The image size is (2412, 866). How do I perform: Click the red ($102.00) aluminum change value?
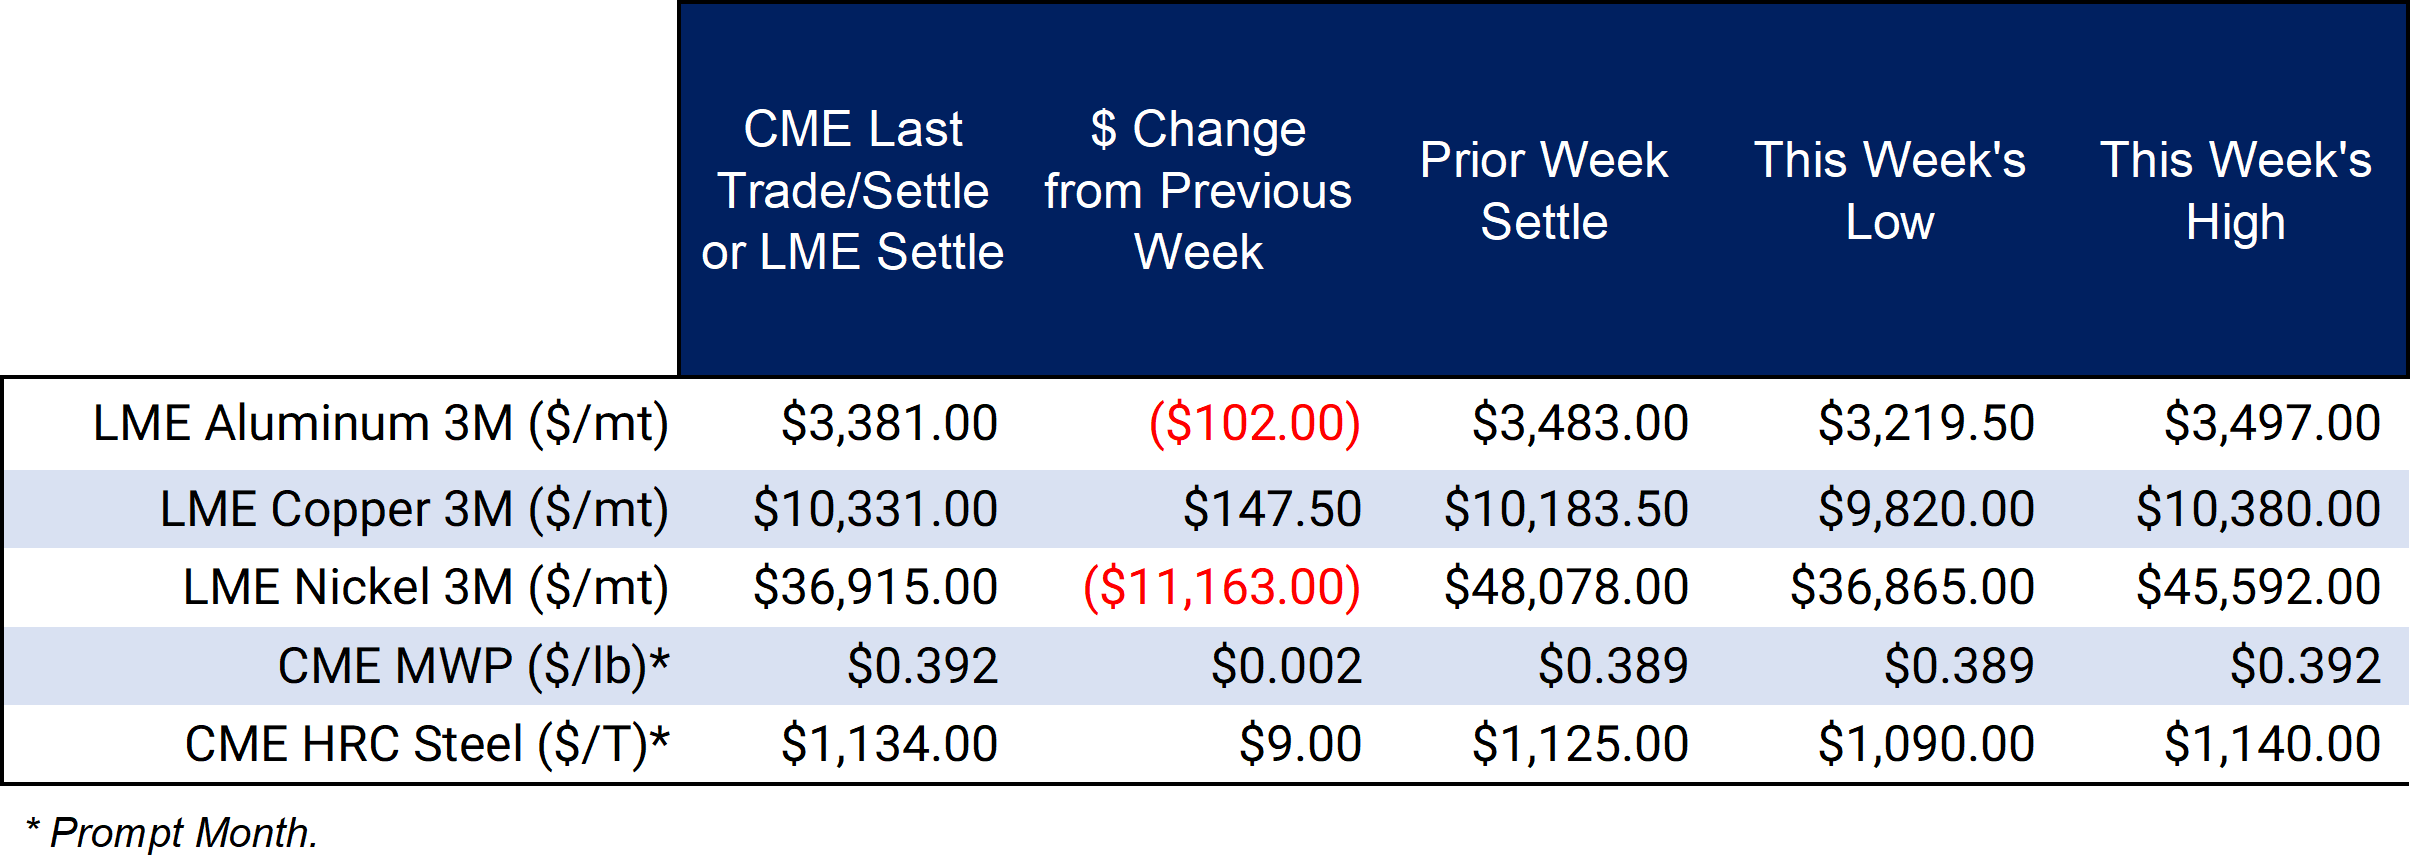(1255, 423)
